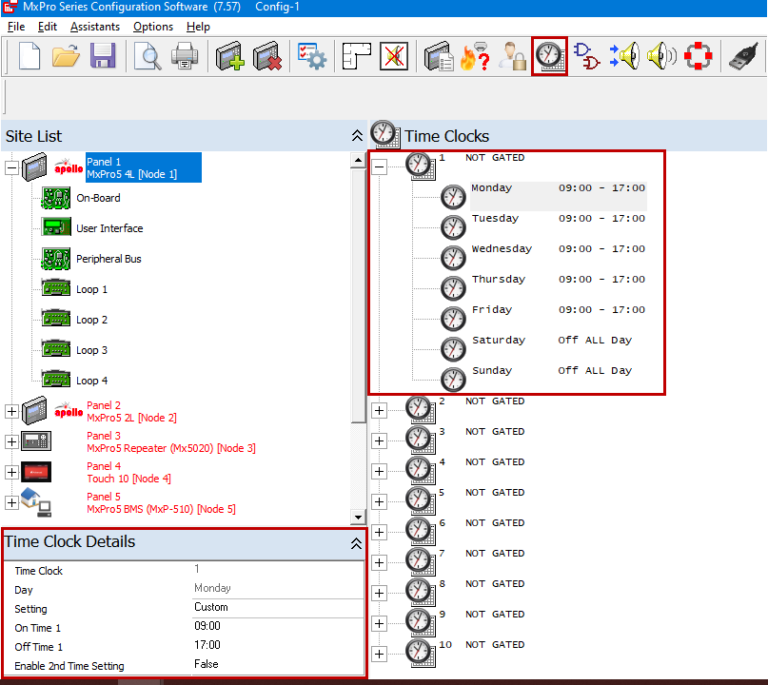768x685 pixels.
Task: Open the Assistants menu
Action: click(95, 27)
